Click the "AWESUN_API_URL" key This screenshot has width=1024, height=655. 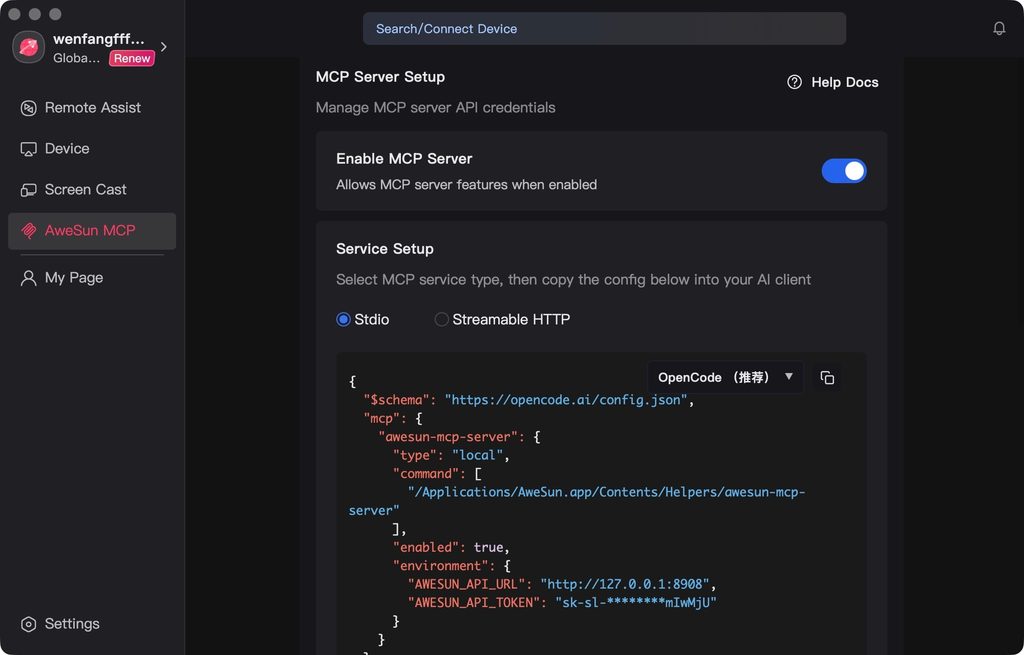(x=467, y=584)
